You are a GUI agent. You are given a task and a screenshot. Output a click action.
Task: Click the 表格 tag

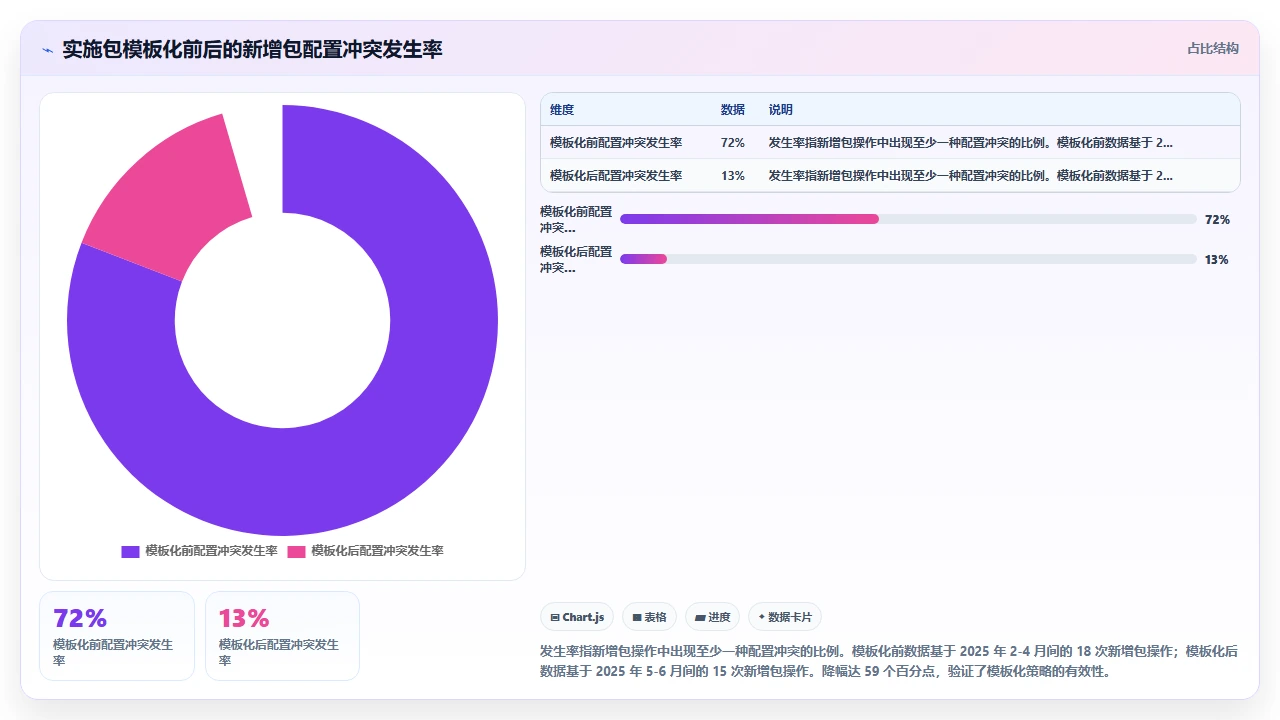click(x=649, y=617)
